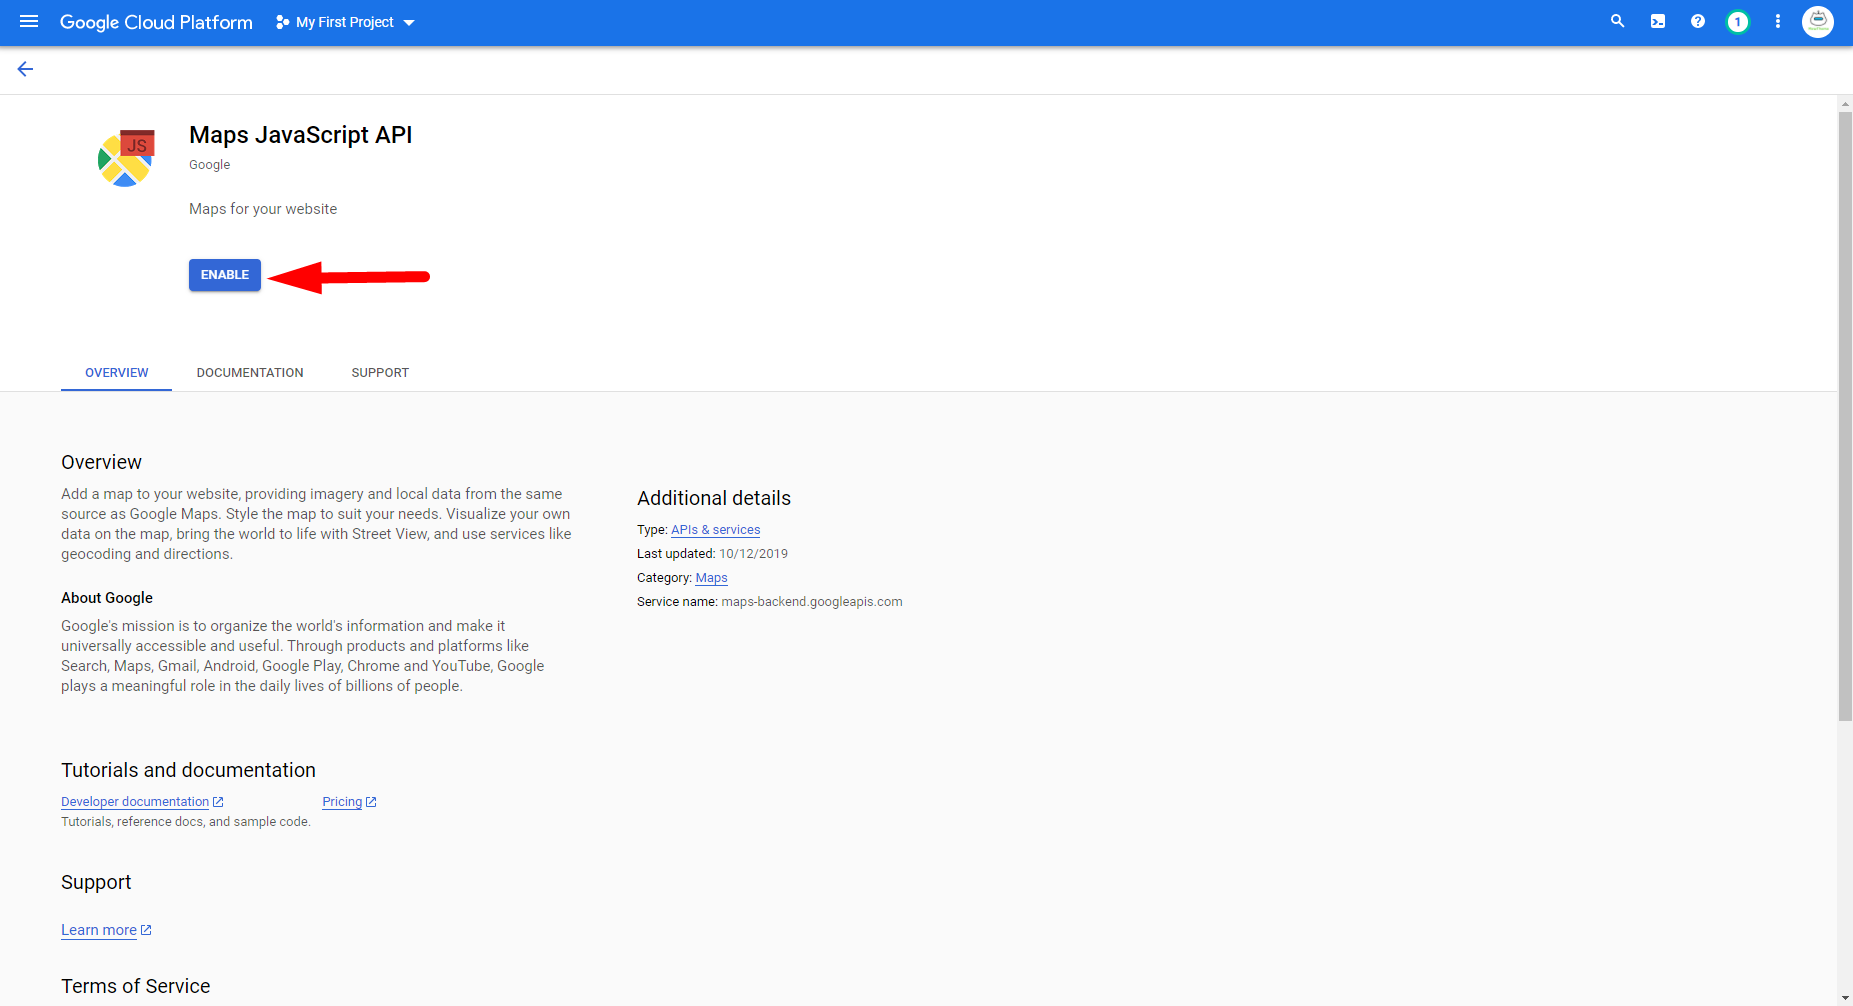Click the Overview section heading
This screenshot has width=1853, height=1006.
tap(101, 462)
